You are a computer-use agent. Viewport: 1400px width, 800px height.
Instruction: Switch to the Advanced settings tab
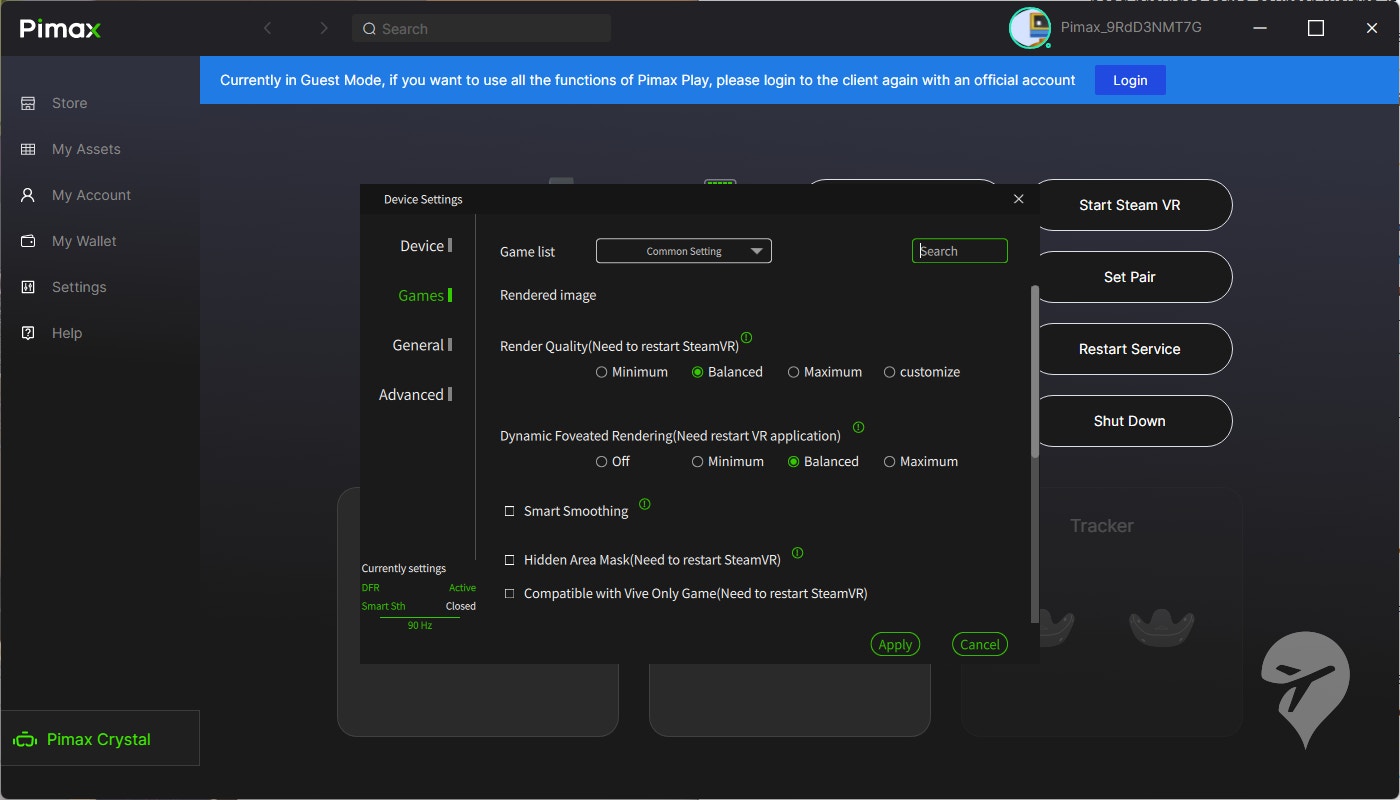411,395
